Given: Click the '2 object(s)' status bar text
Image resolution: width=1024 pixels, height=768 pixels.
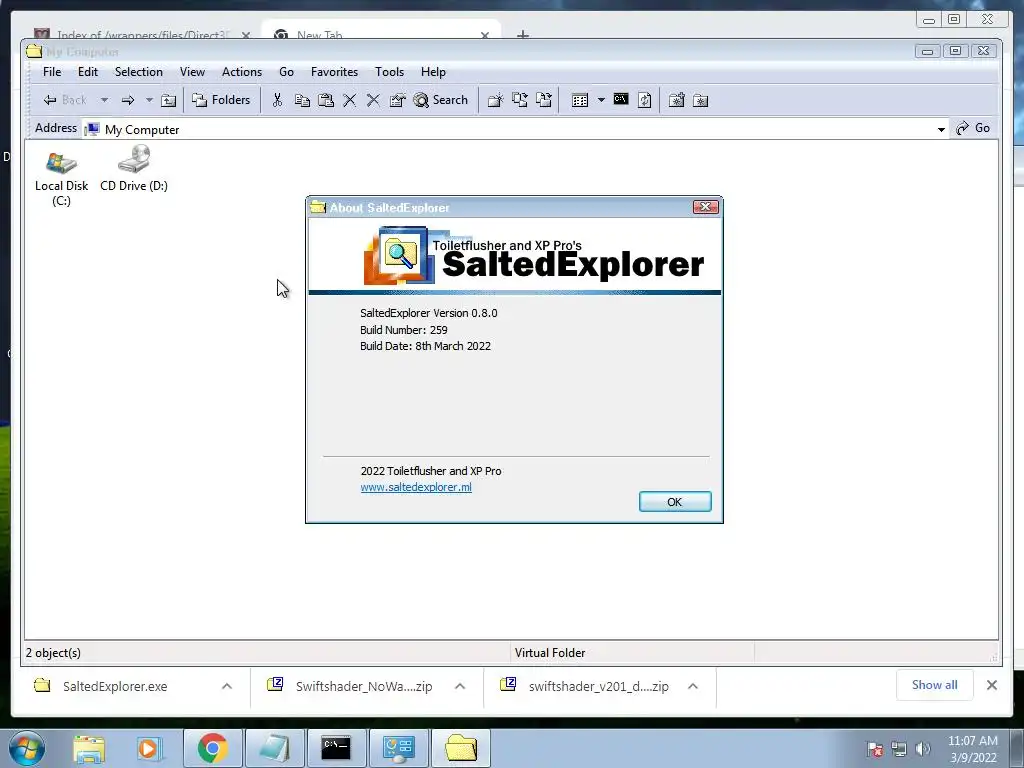Looking at the screenshot, I should tap(53, 652).
